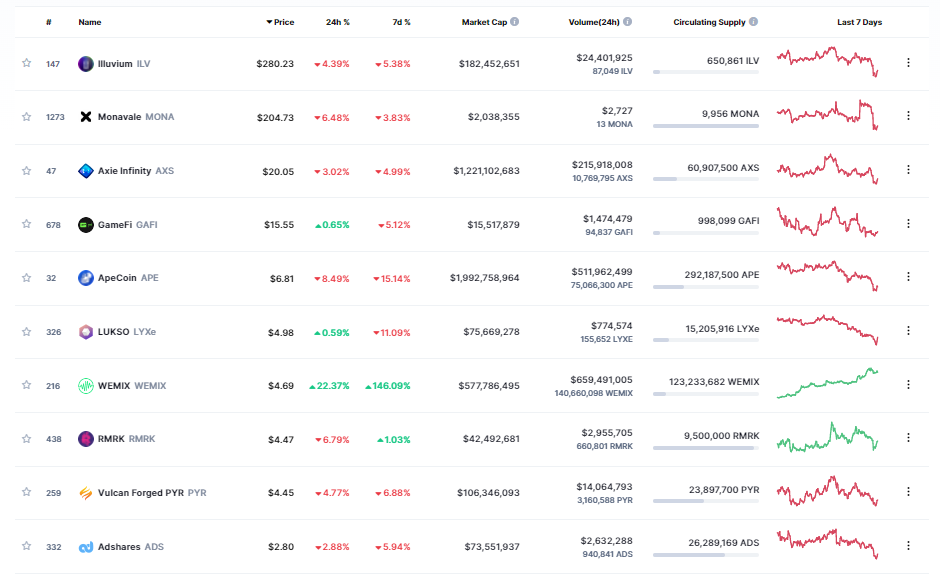Image resolution: width=940 pixels, height=581 pixels.
Task: Open the WEMIX more options menu
Action: pyautogui.click(x=908, y=384)
